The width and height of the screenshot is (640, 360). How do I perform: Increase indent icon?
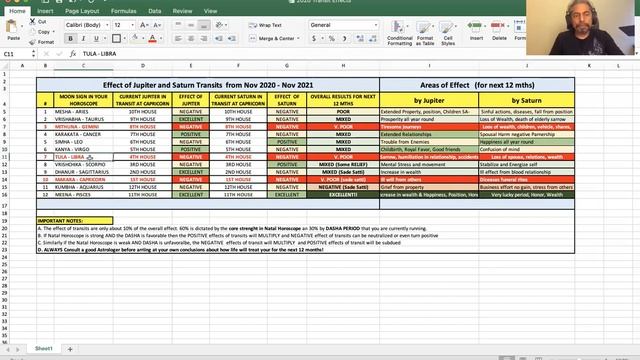(232, 38)
